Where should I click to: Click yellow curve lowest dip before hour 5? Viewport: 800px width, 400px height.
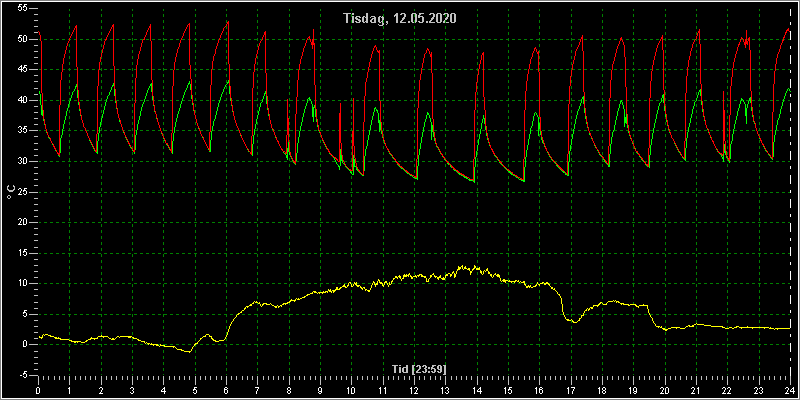[189, 352]
